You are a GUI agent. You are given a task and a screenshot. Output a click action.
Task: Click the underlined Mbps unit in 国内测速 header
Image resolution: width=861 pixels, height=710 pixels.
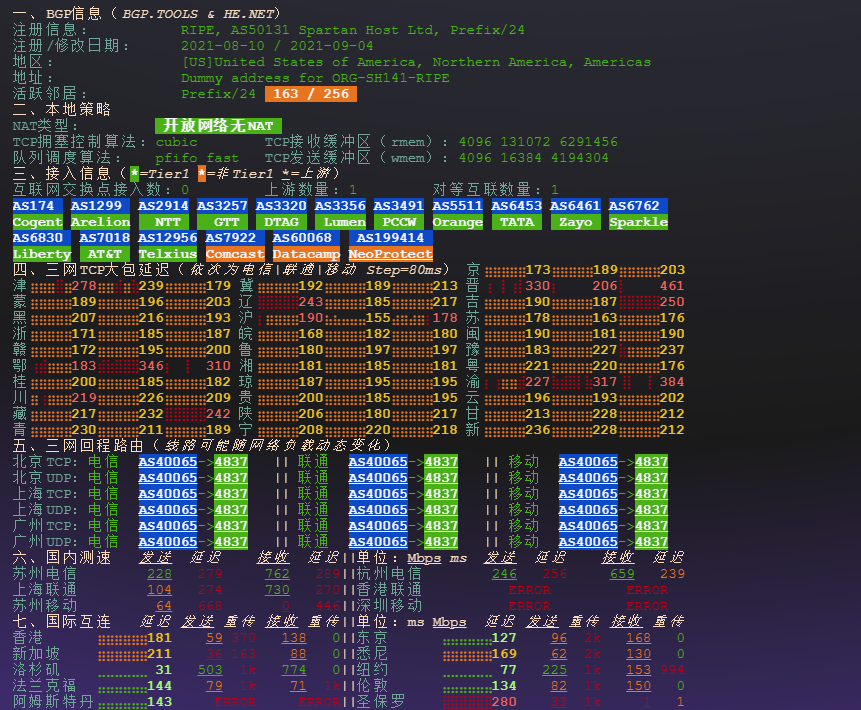425,558
